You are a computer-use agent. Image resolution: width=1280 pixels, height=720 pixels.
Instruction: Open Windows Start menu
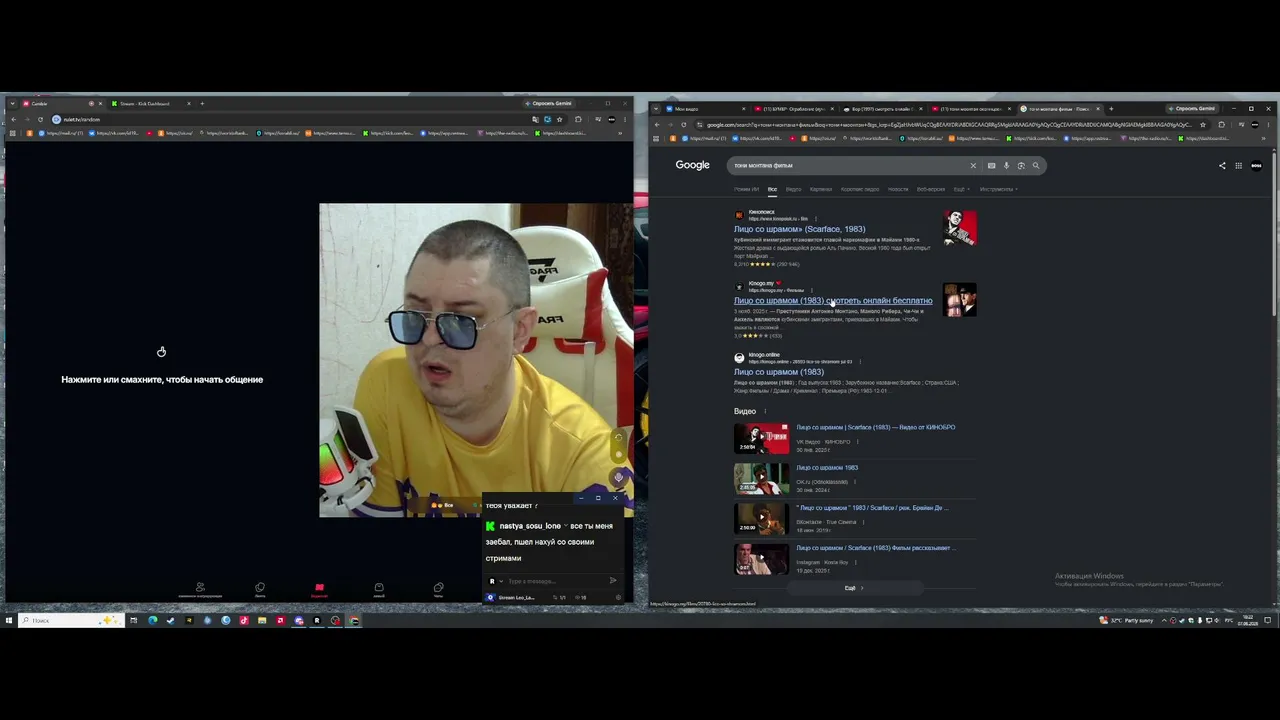(9, 620)
